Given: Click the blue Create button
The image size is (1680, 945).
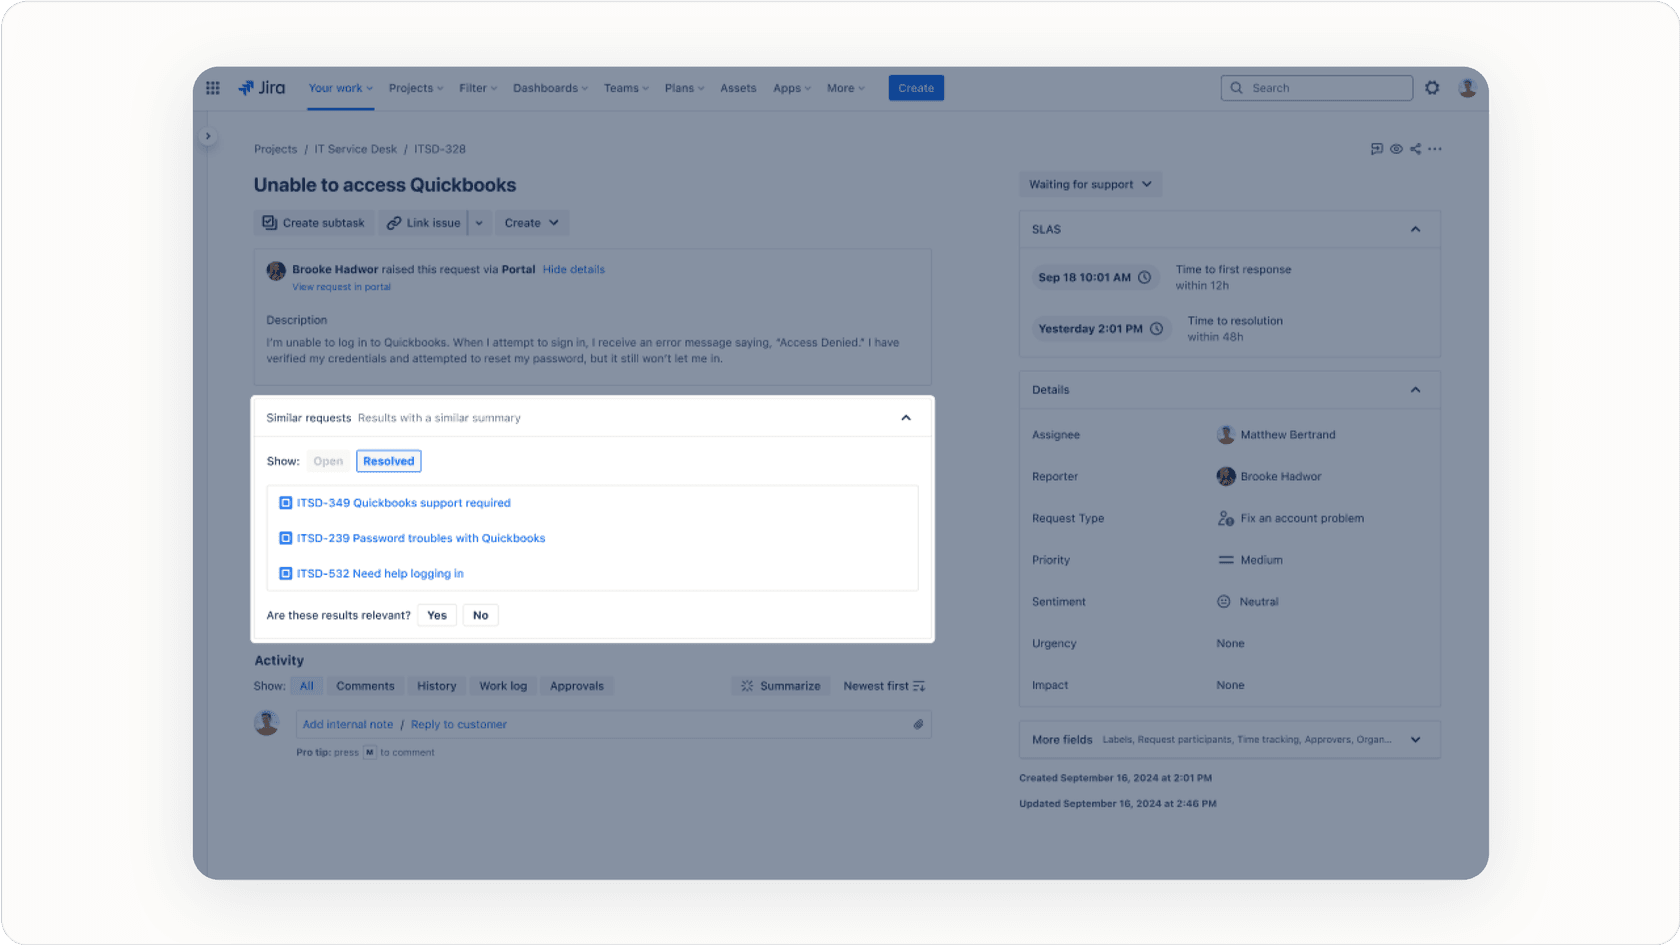Looking at the screenshot, I should (915, 88).
